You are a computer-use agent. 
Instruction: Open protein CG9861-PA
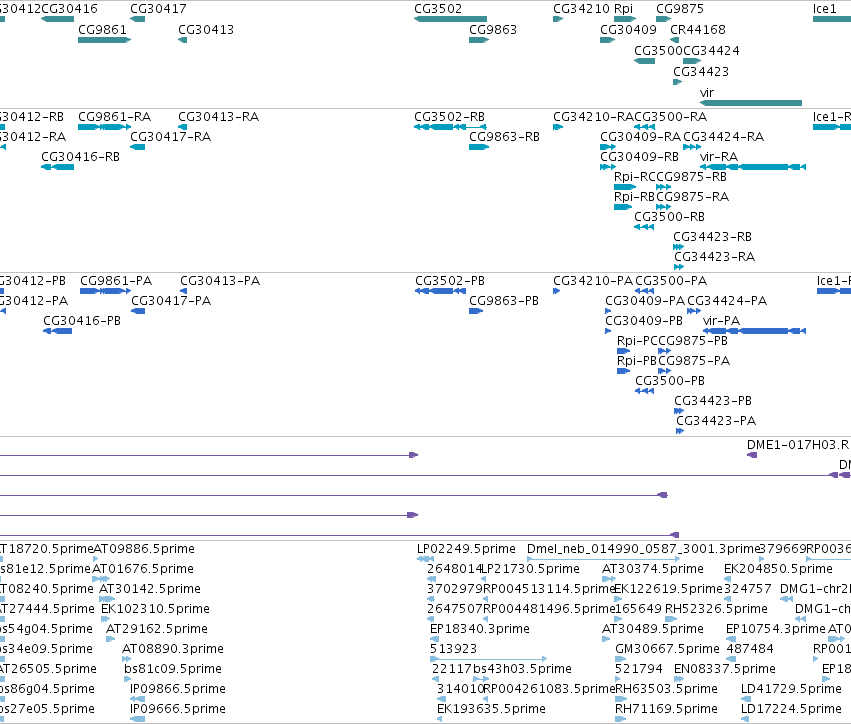coord(105,291)
